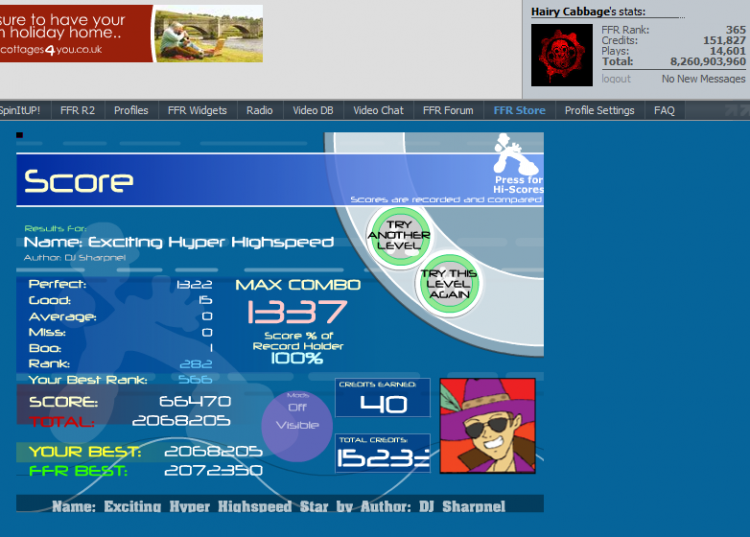Click Try Another Level button

[399, 235]
